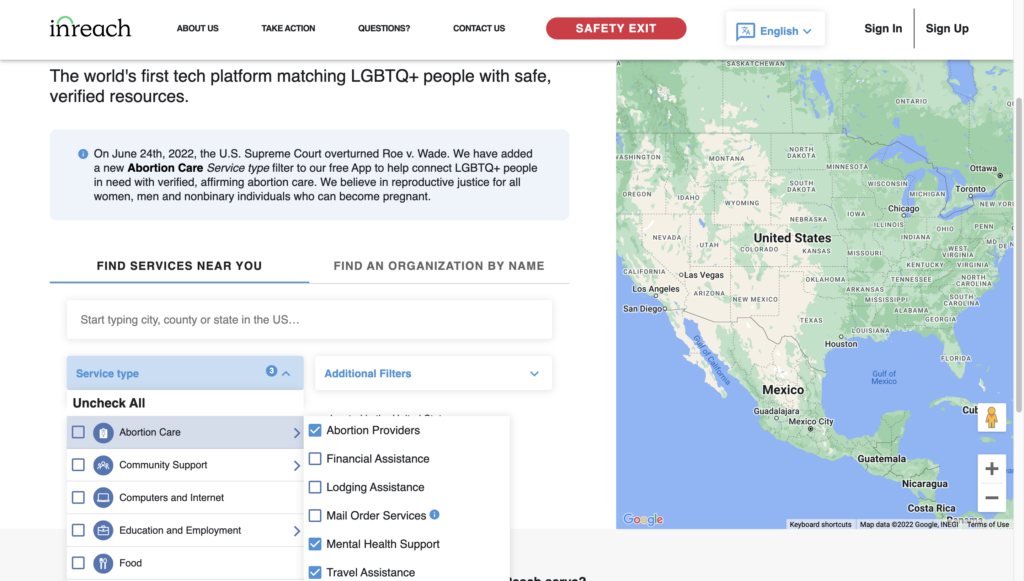
Task: Click the Mexico City label on the map
Action: coord(810,422)
